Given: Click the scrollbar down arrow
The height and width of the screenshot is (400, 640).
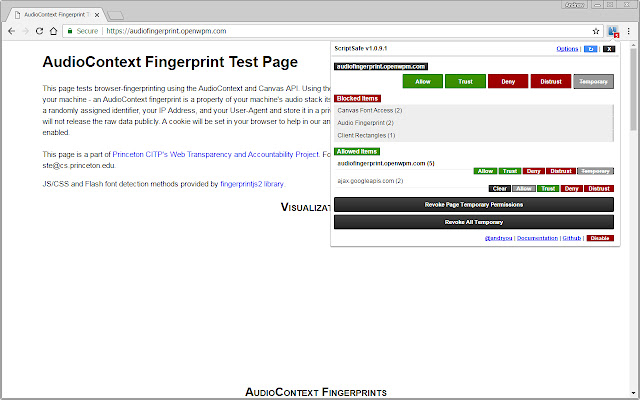Looking at the screenshot, I should [x=633, y=393].
